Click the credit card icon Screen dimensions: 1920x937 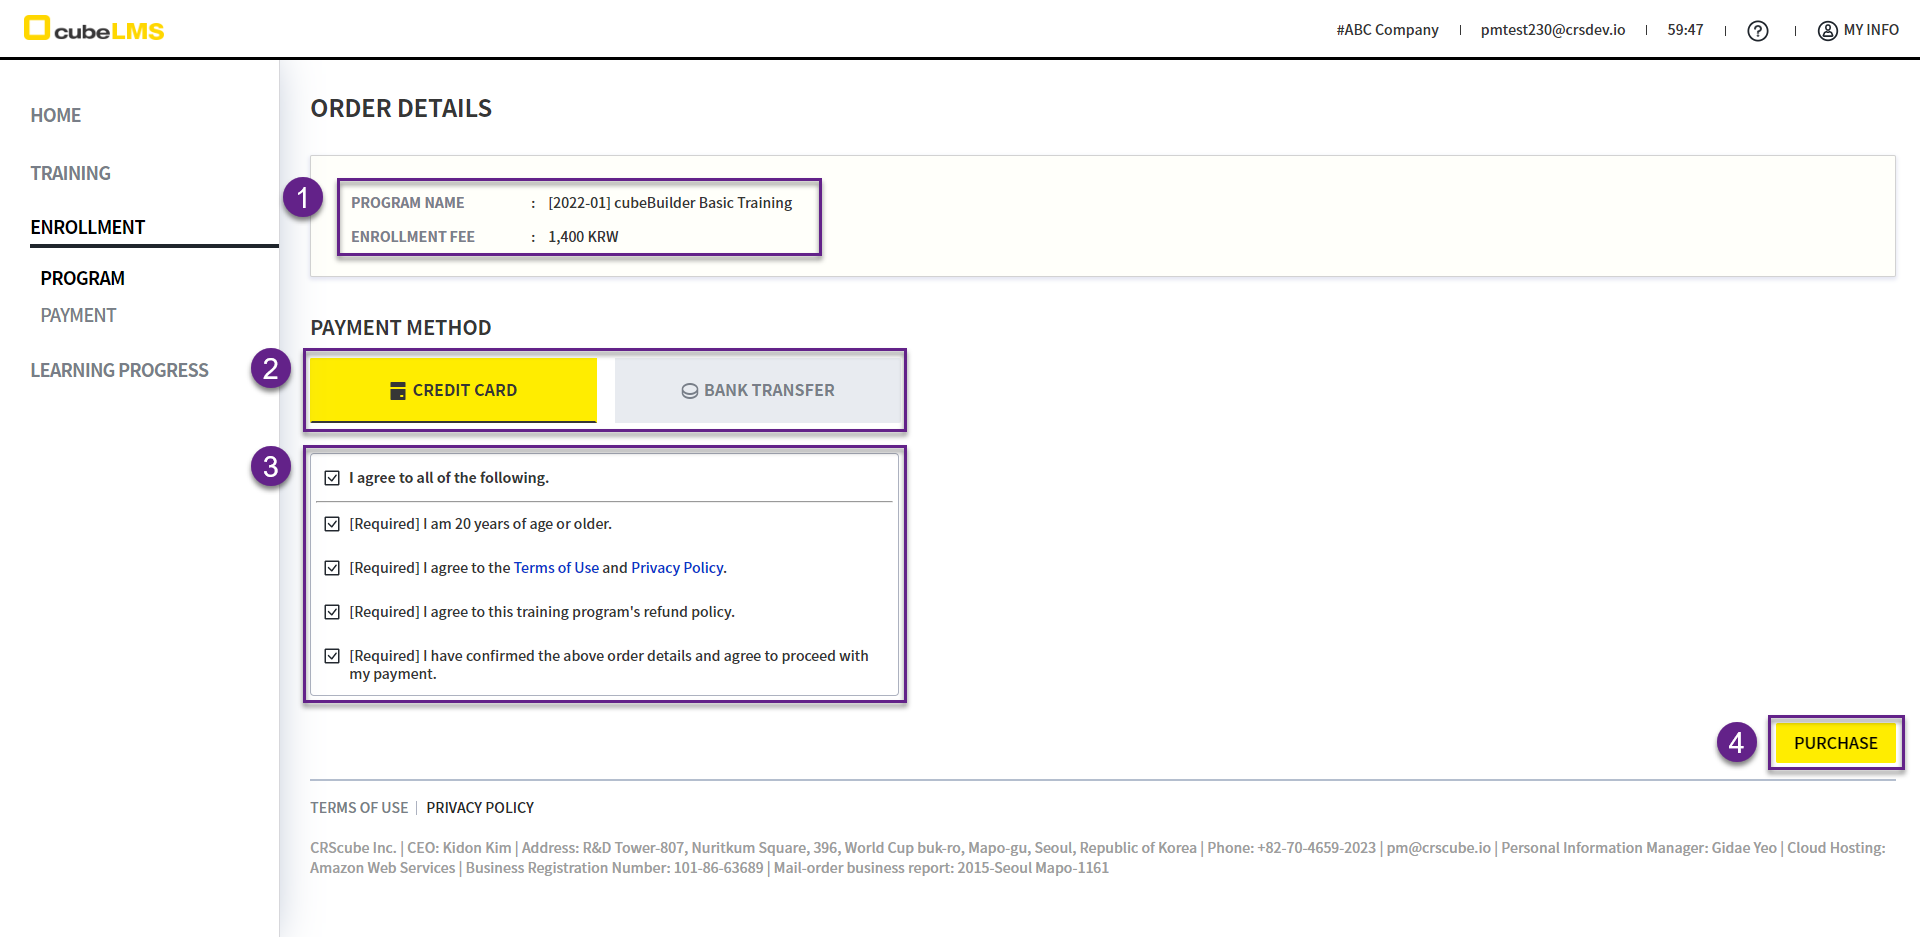(x=398, y=391)
